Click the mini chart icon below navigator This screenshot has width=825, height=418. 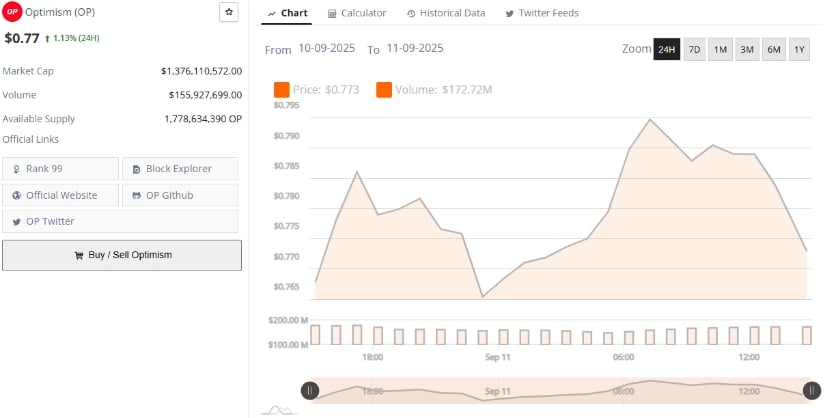click(x=279, y=410)
